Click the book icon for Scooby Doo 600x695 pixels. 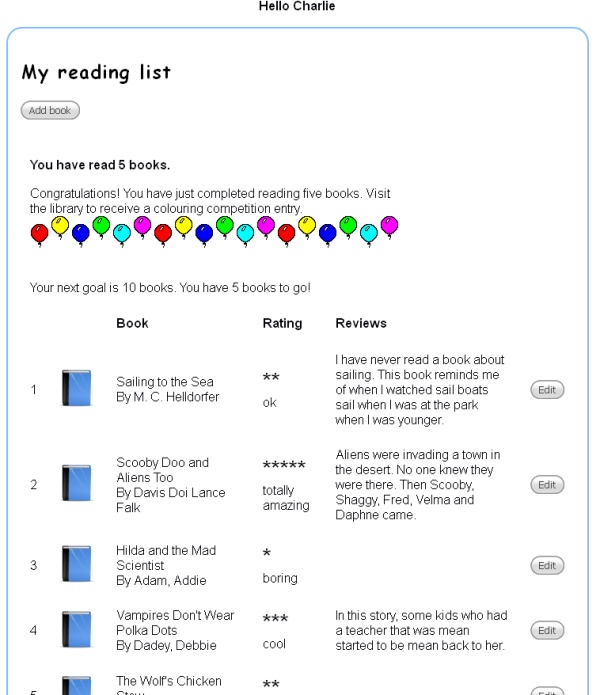pos(77,483)
